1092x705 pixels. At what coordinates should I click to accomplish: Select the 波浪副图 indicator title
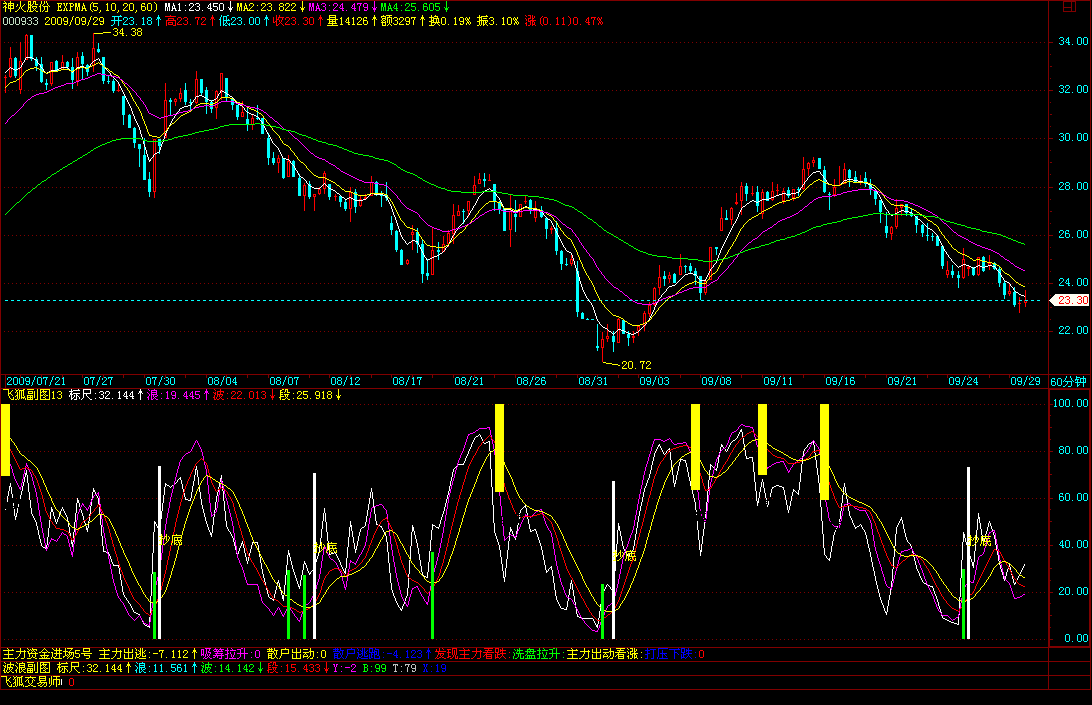click(25, 668)
